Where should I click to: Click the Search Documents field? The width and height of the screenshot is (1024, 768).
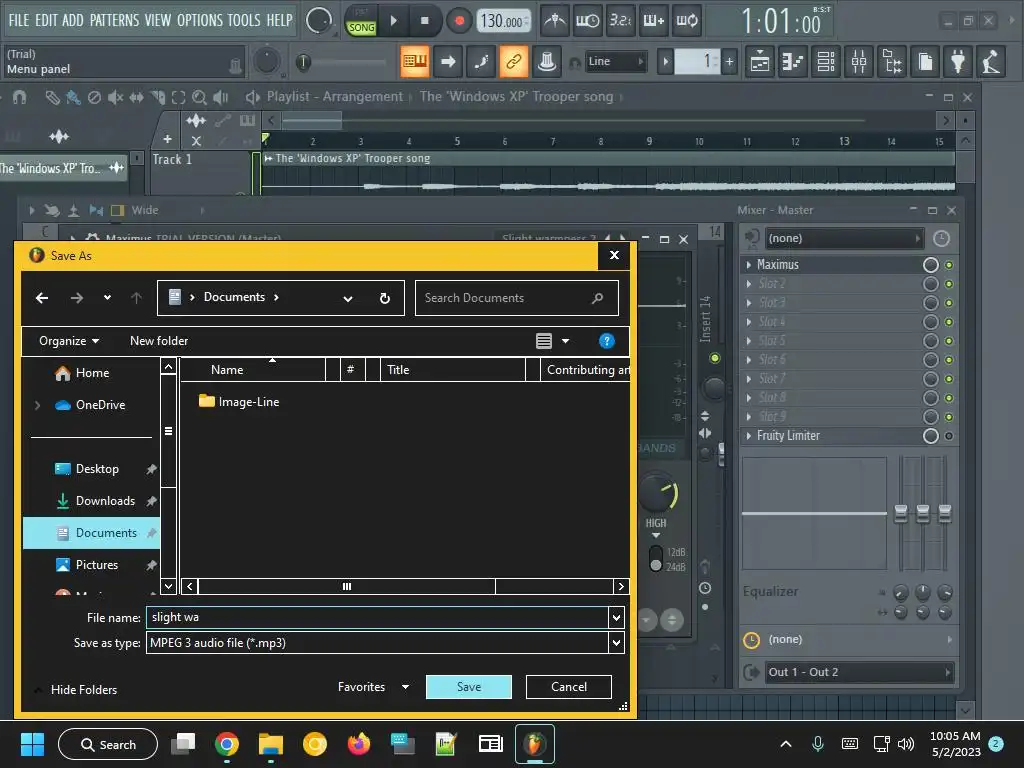pyautogui.click(x=516, y=298)
